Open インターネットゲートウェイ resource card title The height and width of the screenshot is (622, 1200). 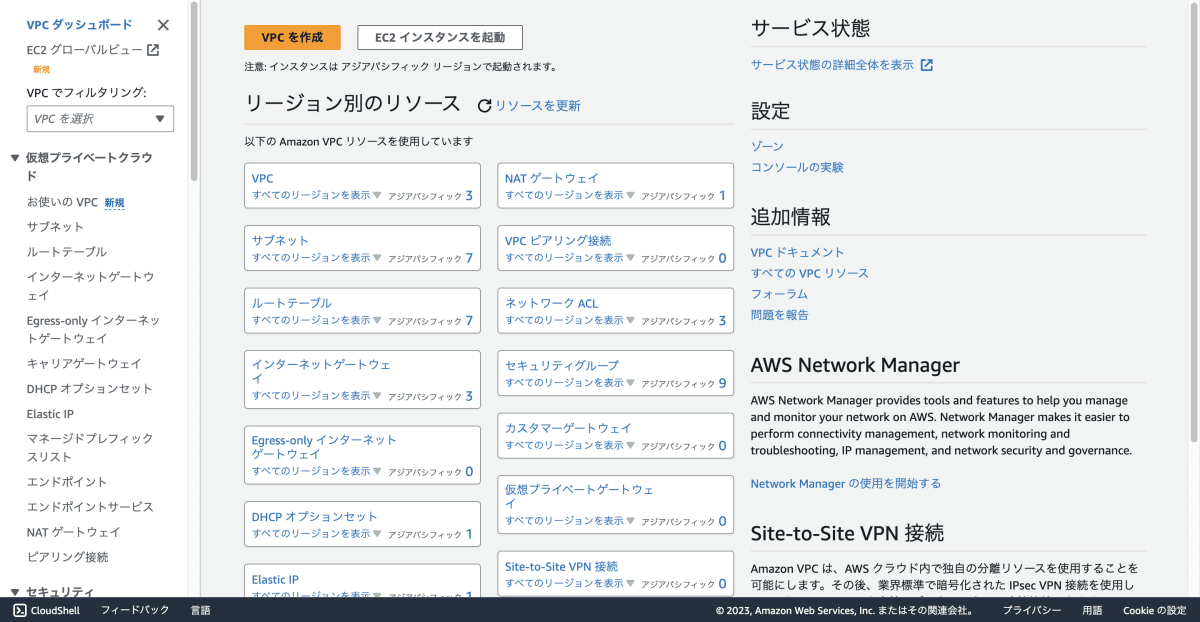pos(321,371)
